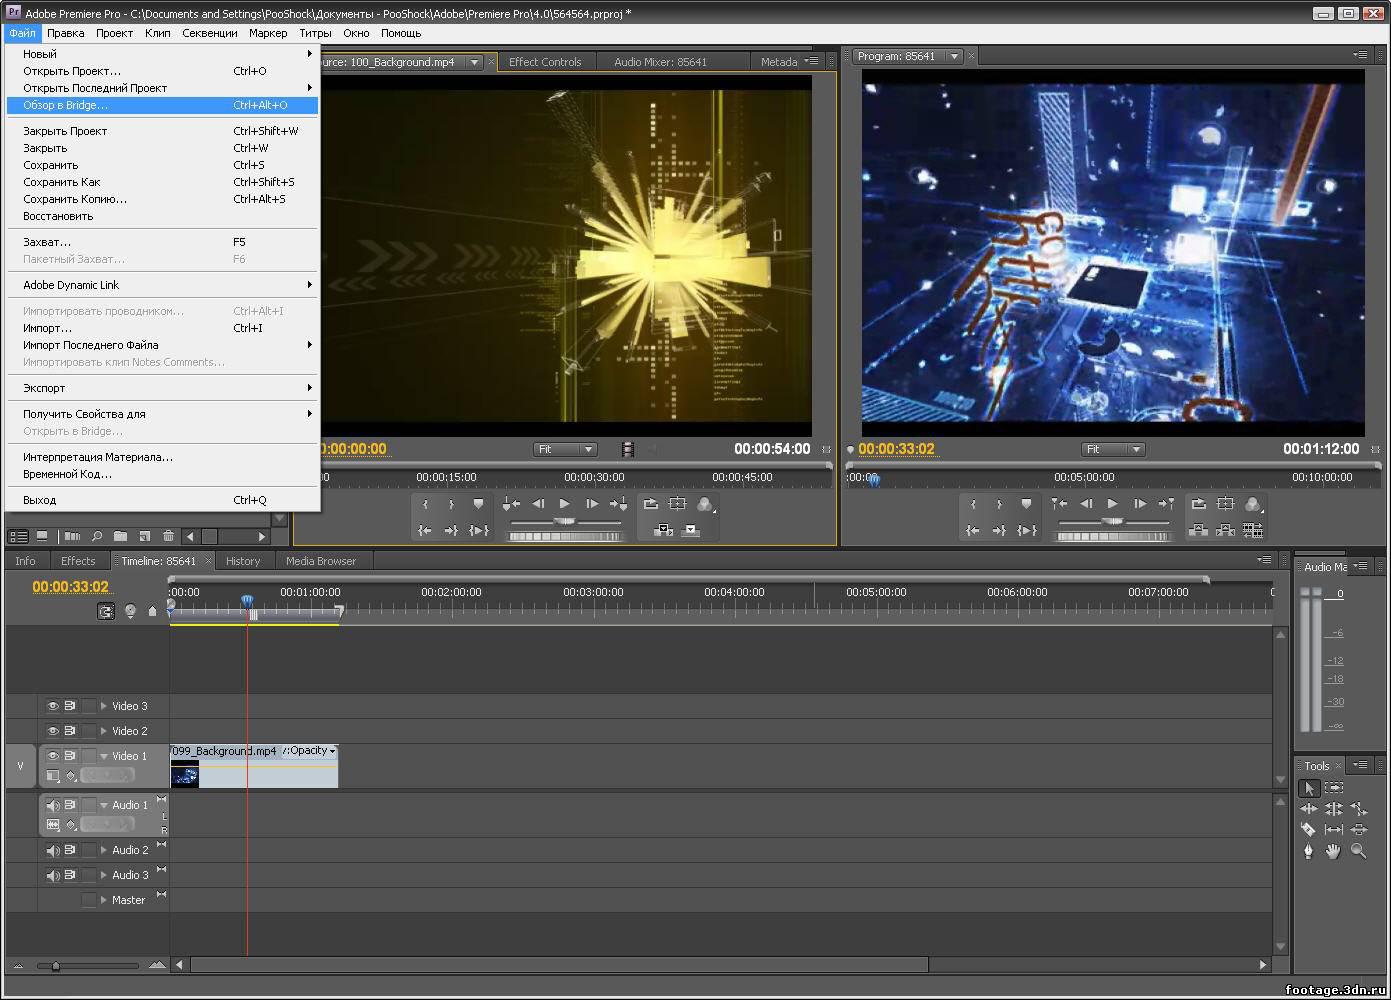The height and width of the screenshot is (1000, 1391).
Task: Switch to Effect Controls tab
Action: (545, 62)
